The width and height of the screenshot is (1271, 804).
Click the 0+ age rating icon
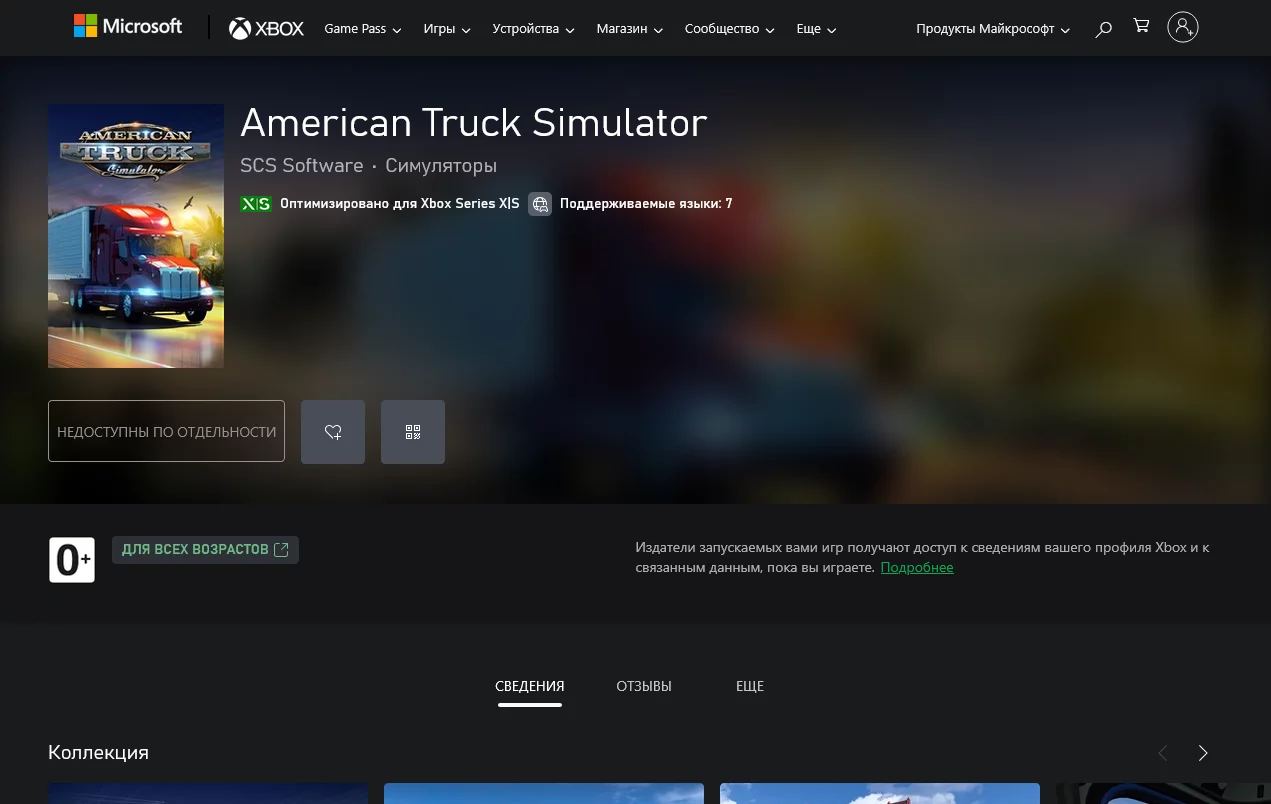(x=72, y=560)
